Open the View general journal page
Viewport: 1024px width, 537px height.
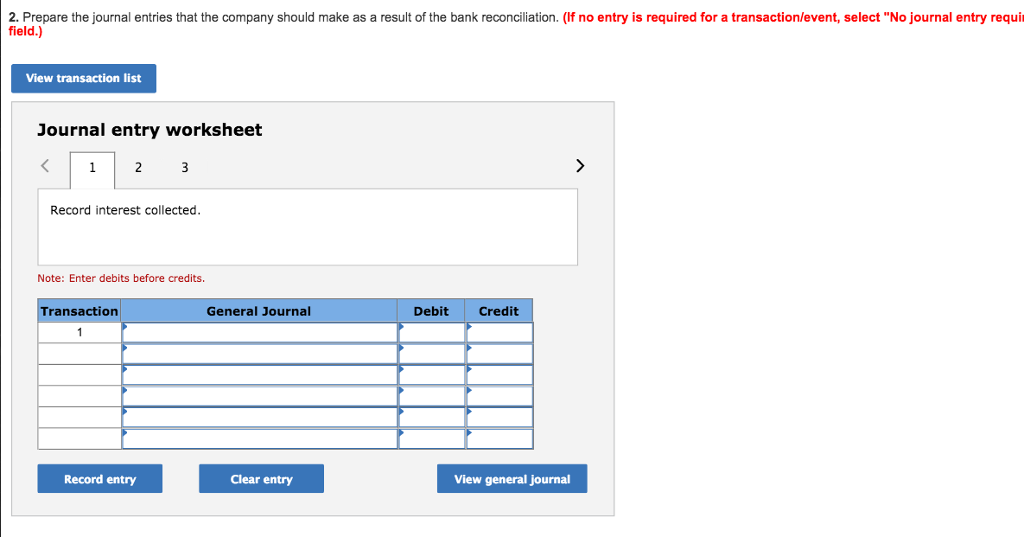512,479
